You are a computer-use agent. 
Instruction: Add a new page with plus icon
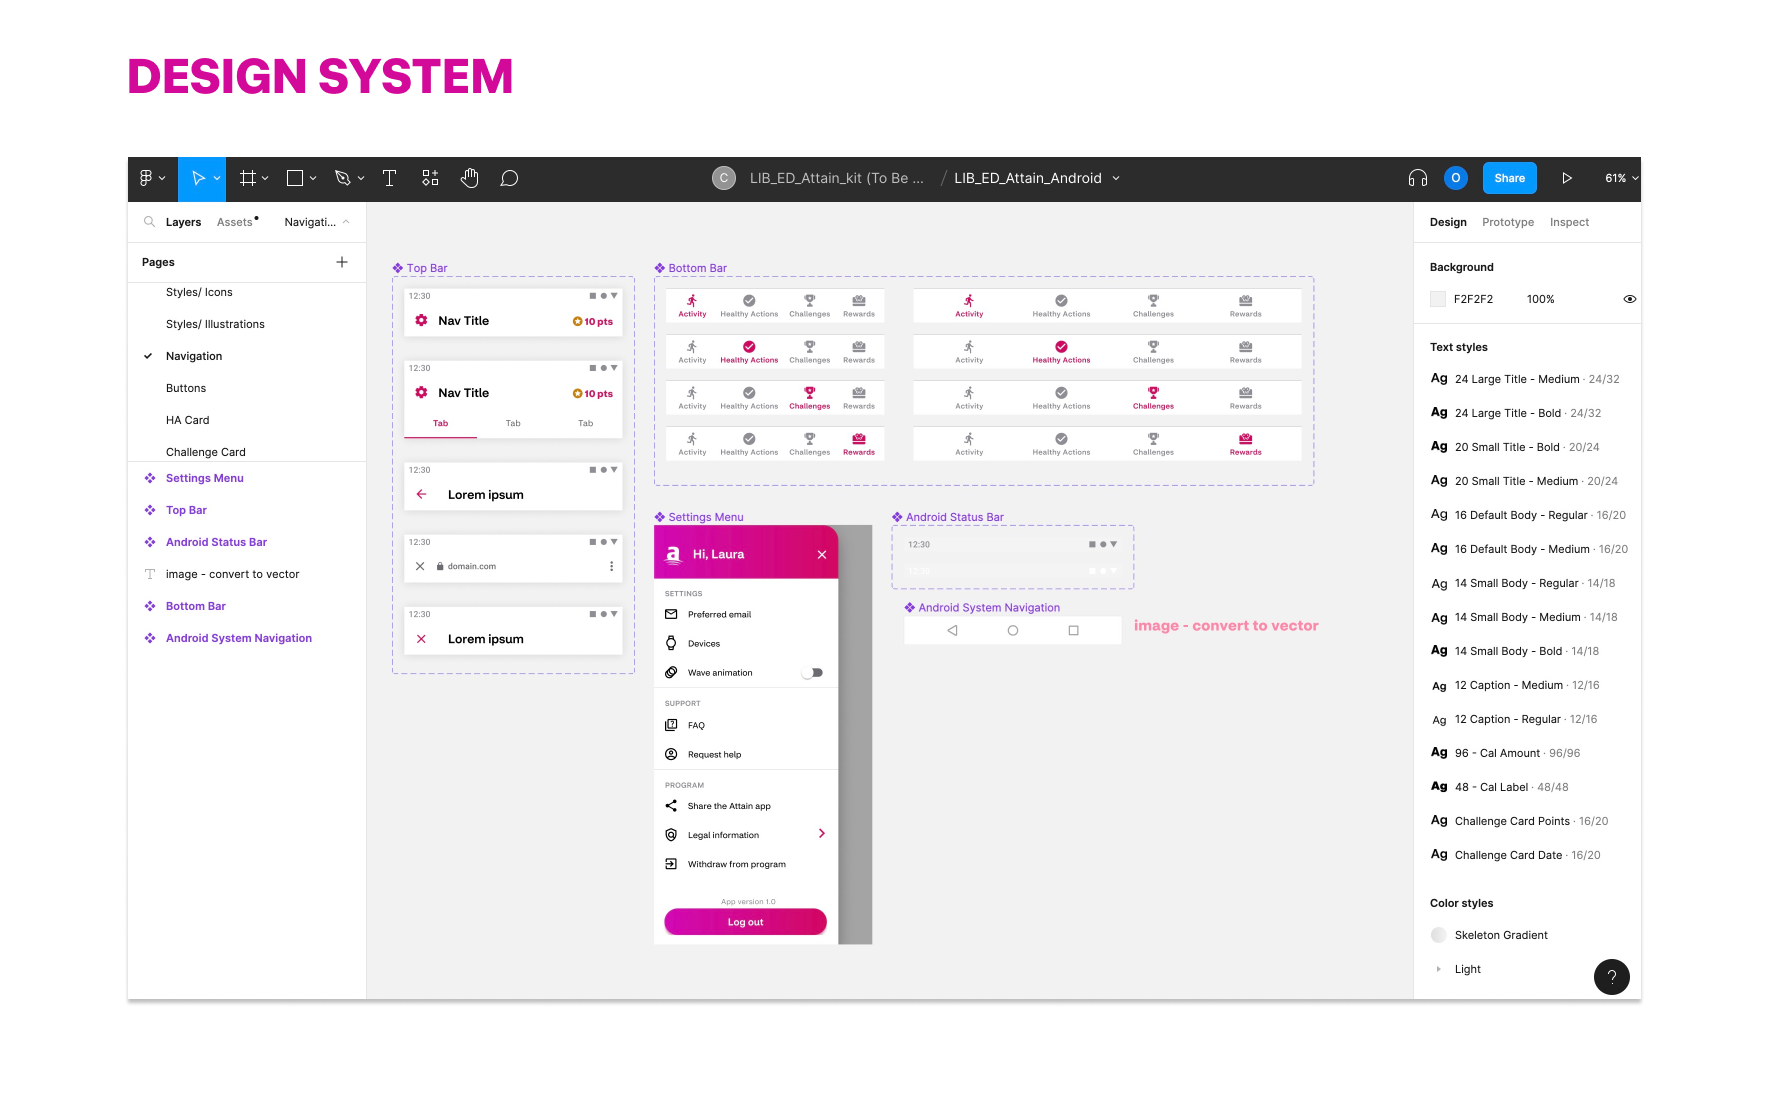coord(342,262)
